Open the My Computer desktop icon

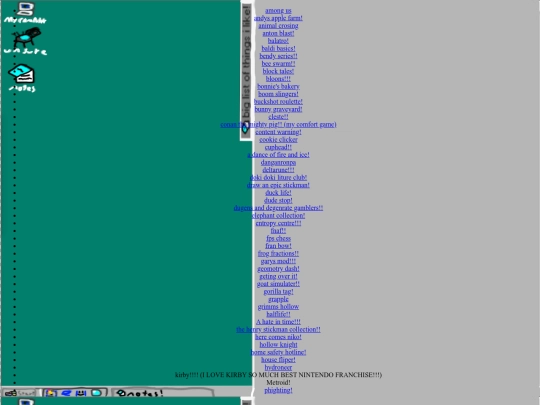point(25,12)
